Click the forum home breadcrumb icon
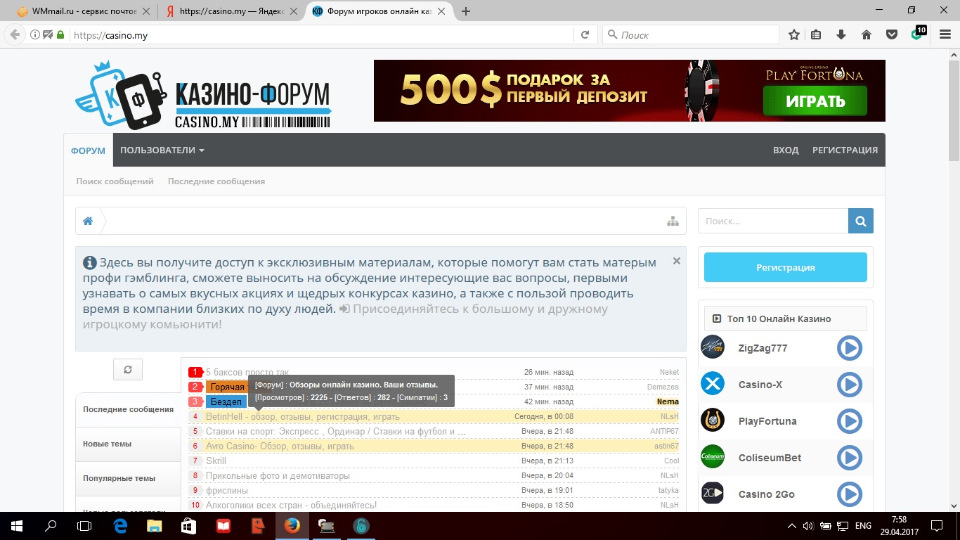Image resolution: width=960 pixels, height=540 pixels. point(88,221)
